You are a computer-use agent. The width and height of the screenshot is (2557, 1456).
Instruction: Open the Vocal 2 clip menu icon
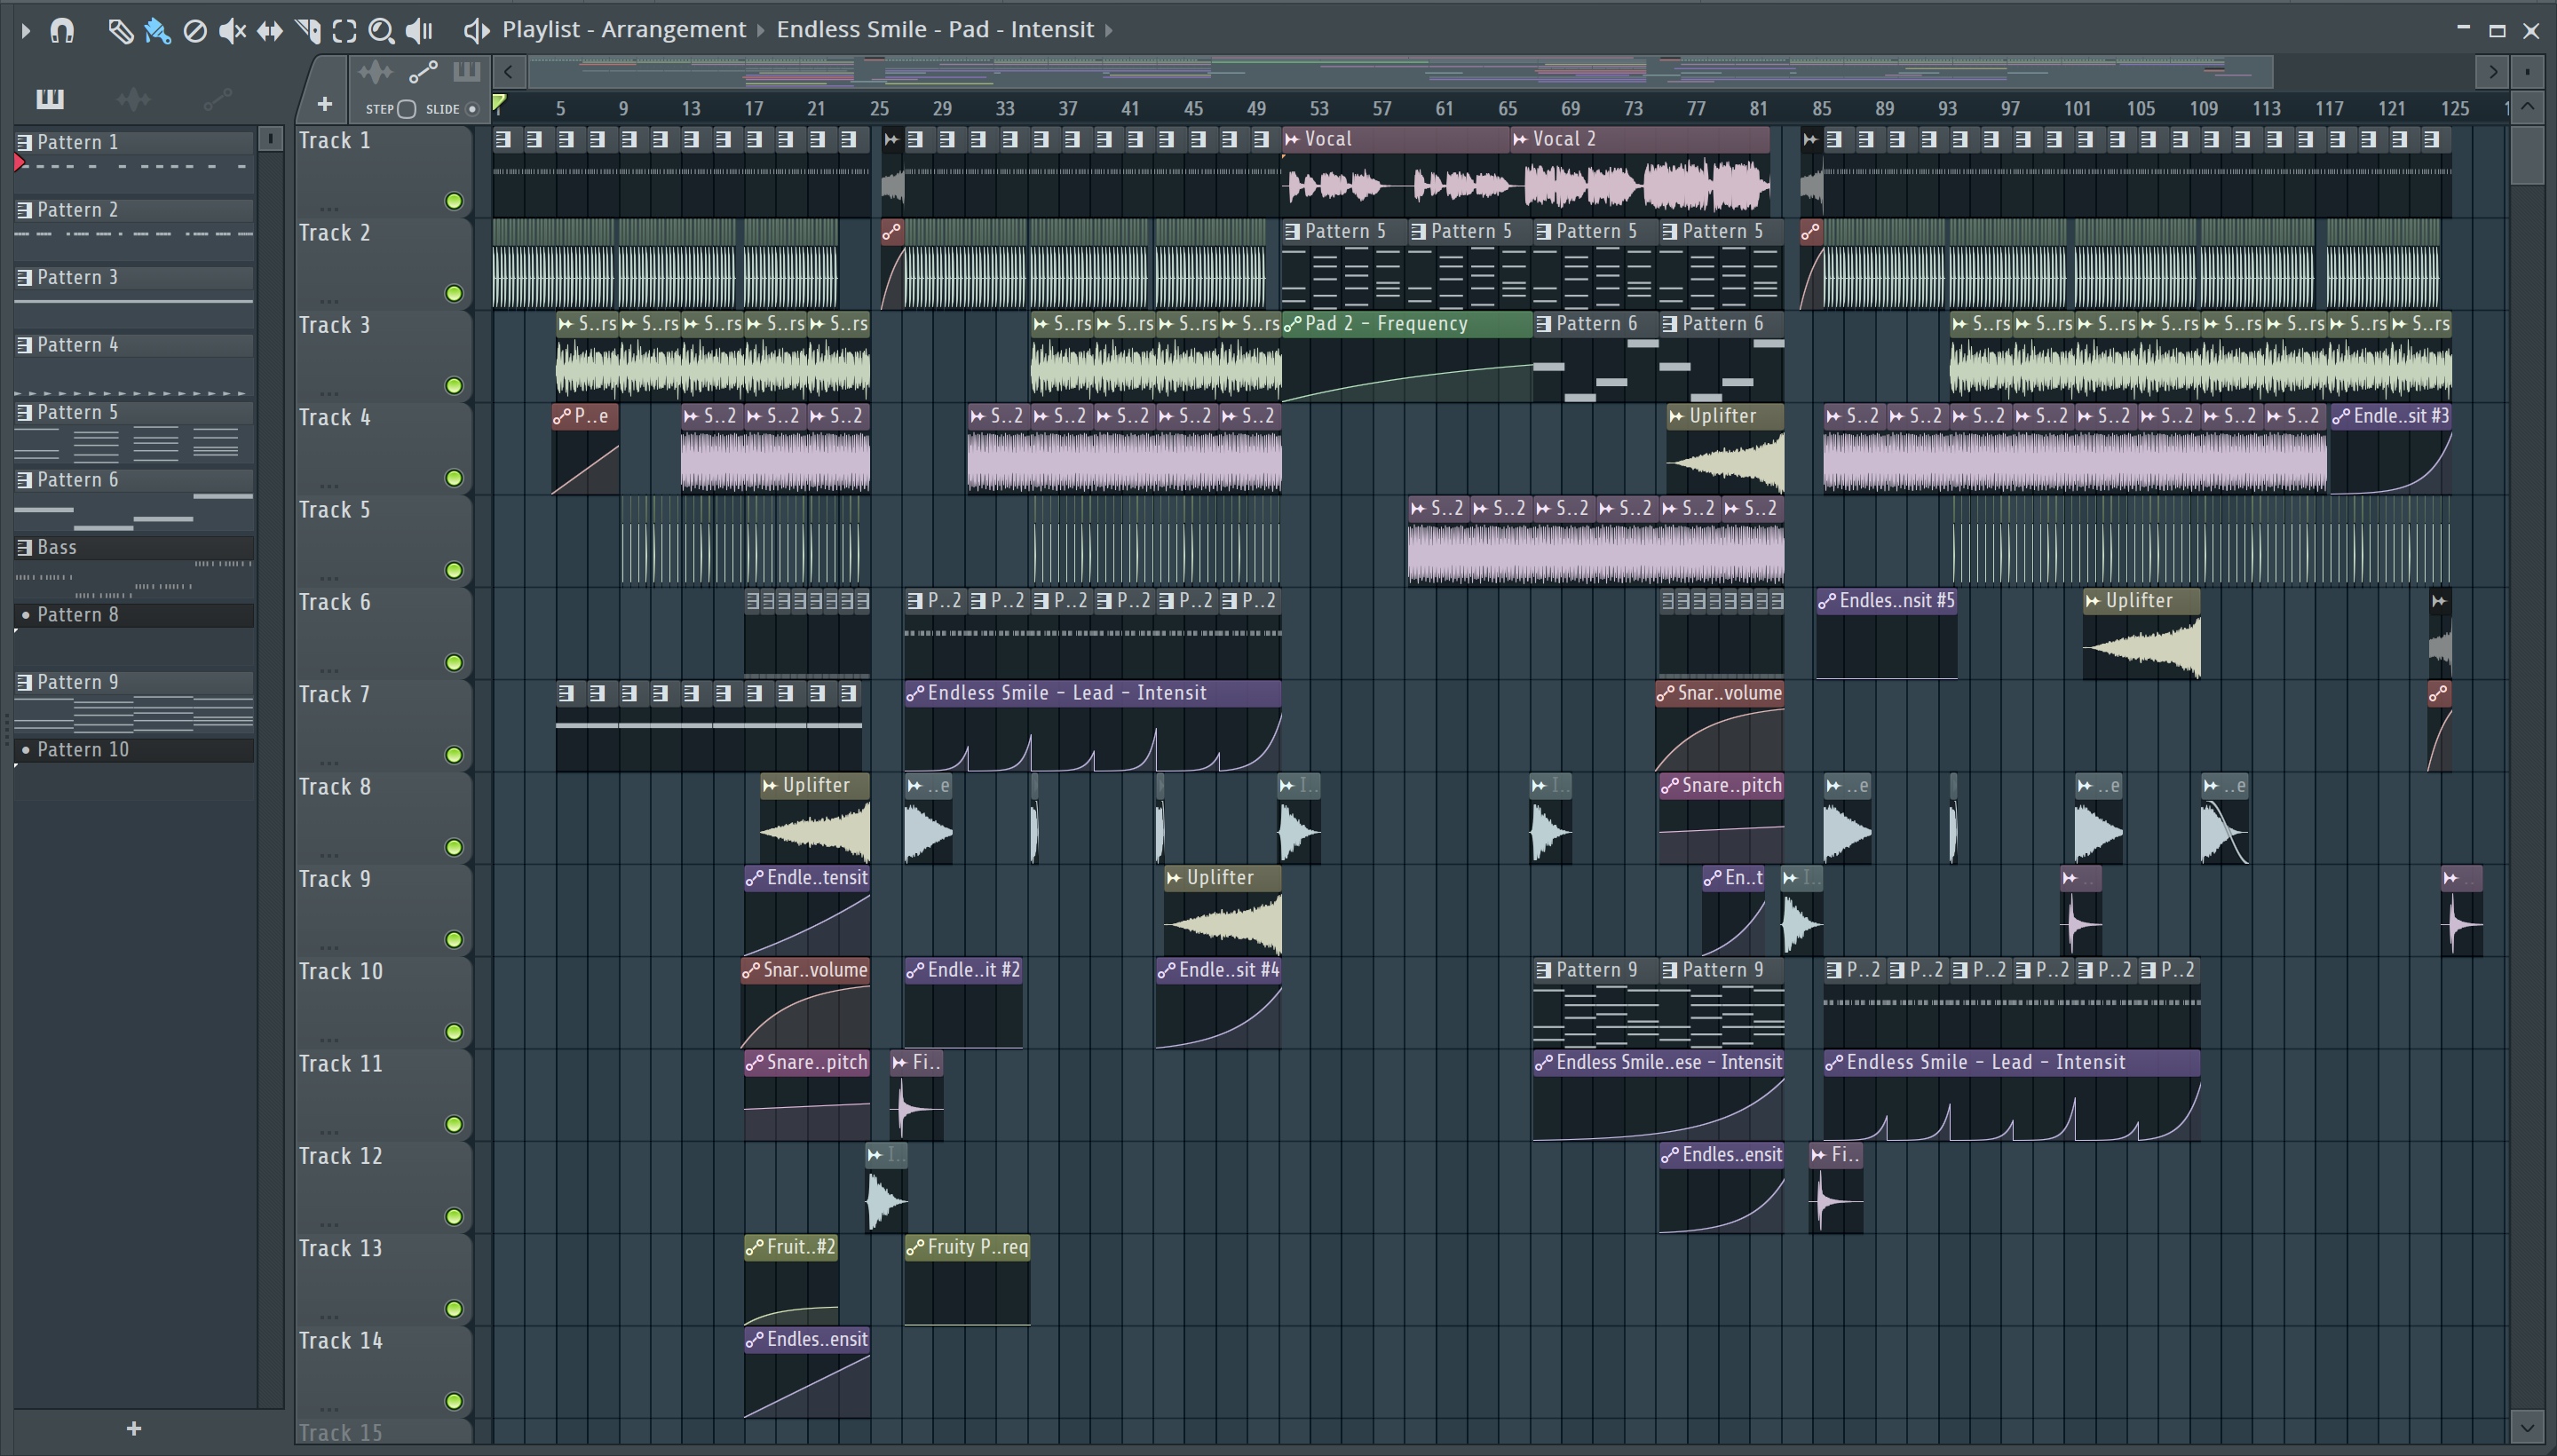click(1520, 140)
